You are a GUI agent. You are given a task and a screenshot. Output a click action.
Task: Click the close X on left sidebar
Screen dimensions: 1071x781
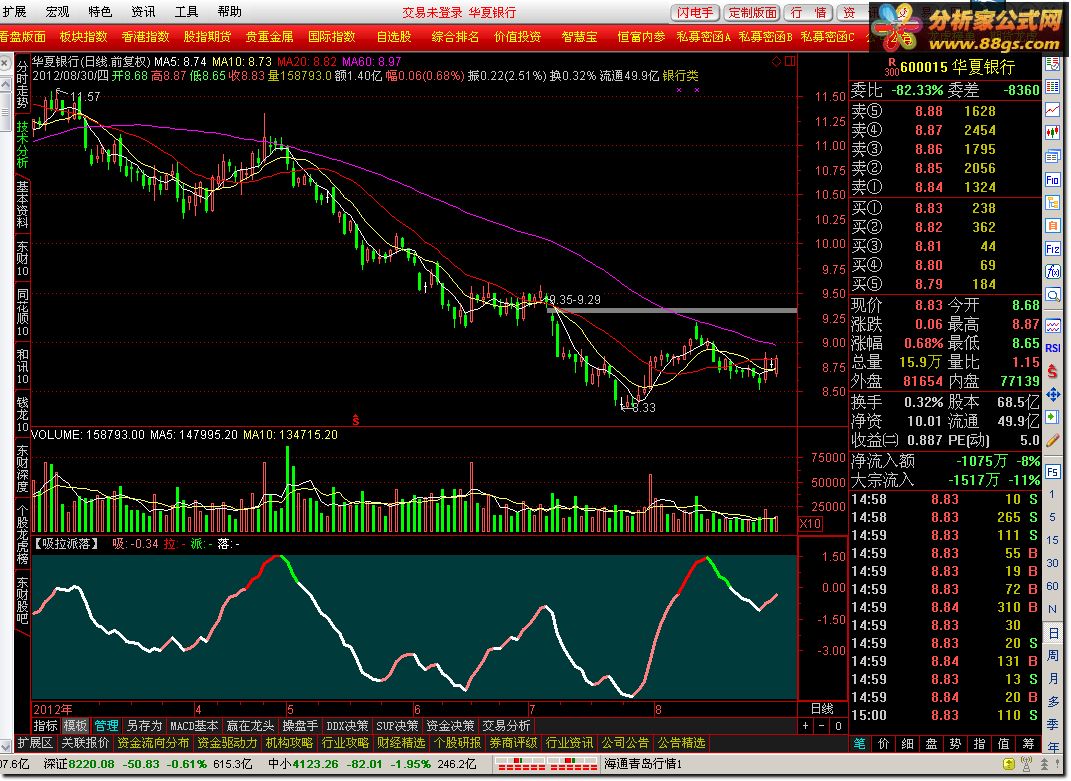pos(5,64)
